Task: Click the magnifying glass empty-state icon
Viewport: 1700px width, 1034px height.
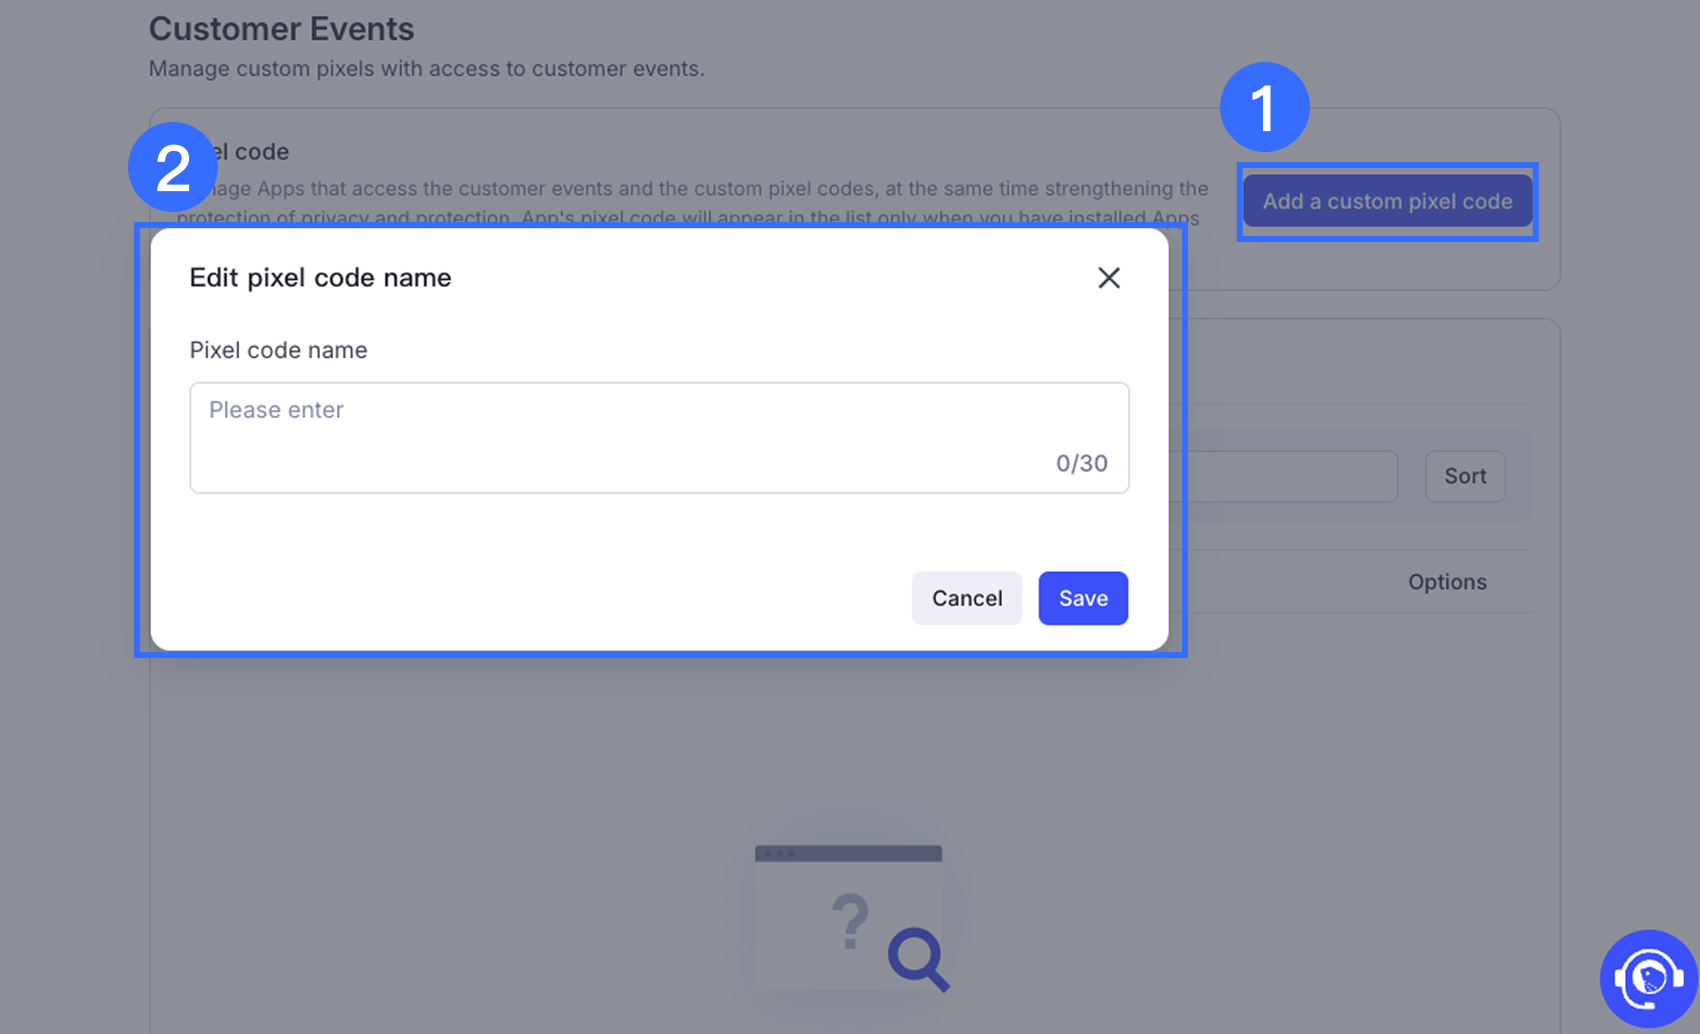Action: (918, 959)
